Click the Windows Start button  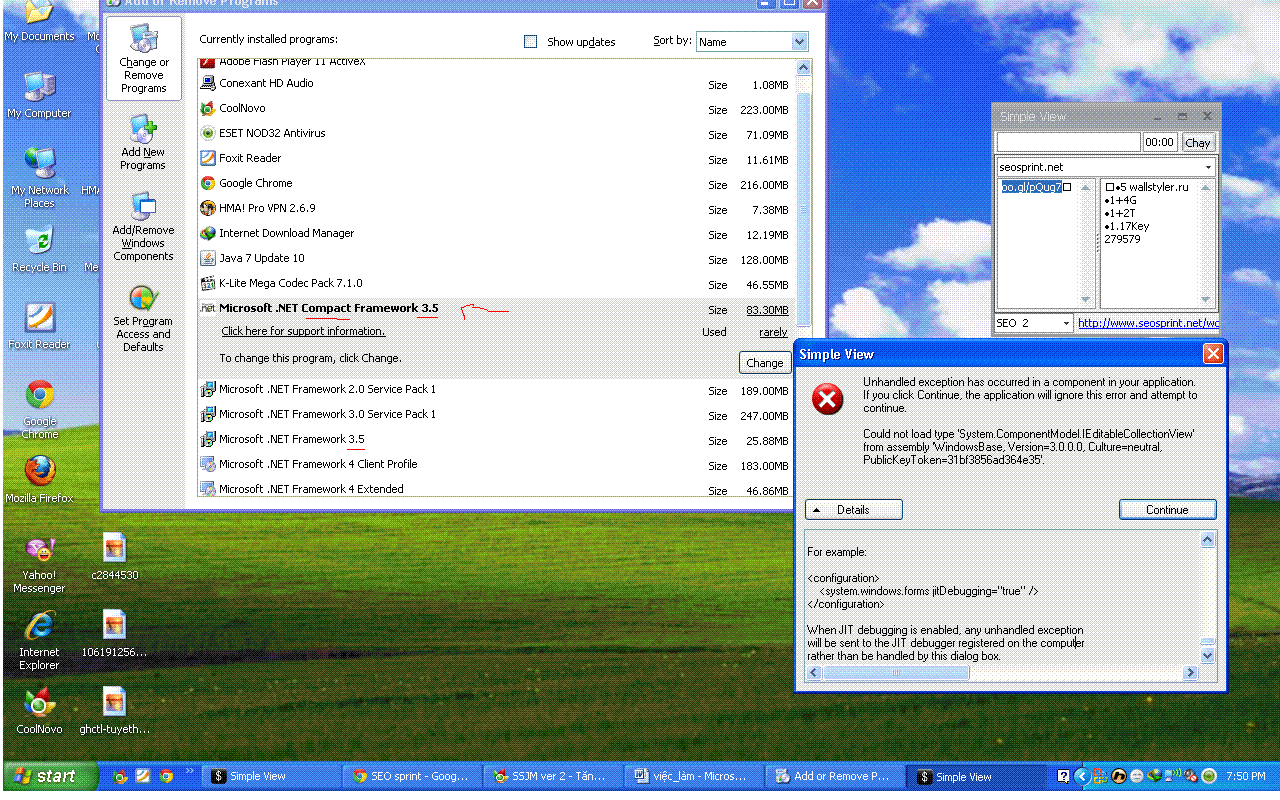coord(50,776)
